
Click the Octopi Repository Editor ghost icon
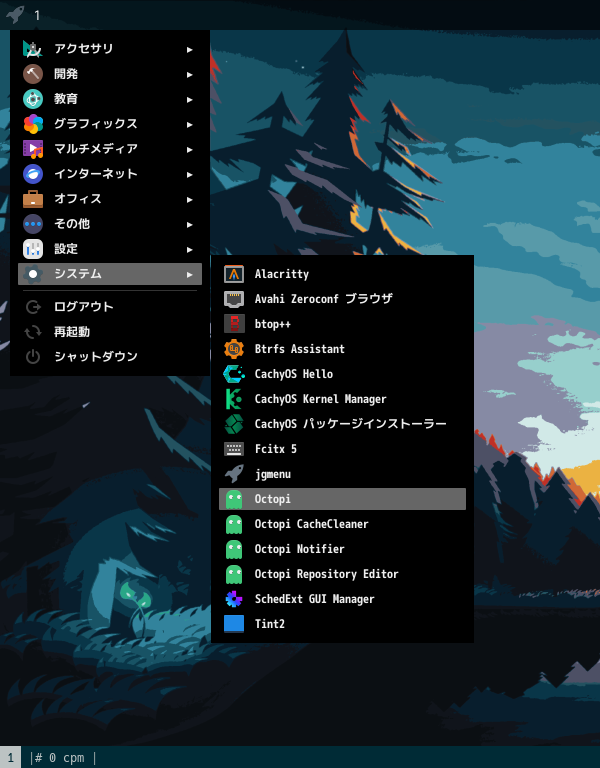[234, 574]
